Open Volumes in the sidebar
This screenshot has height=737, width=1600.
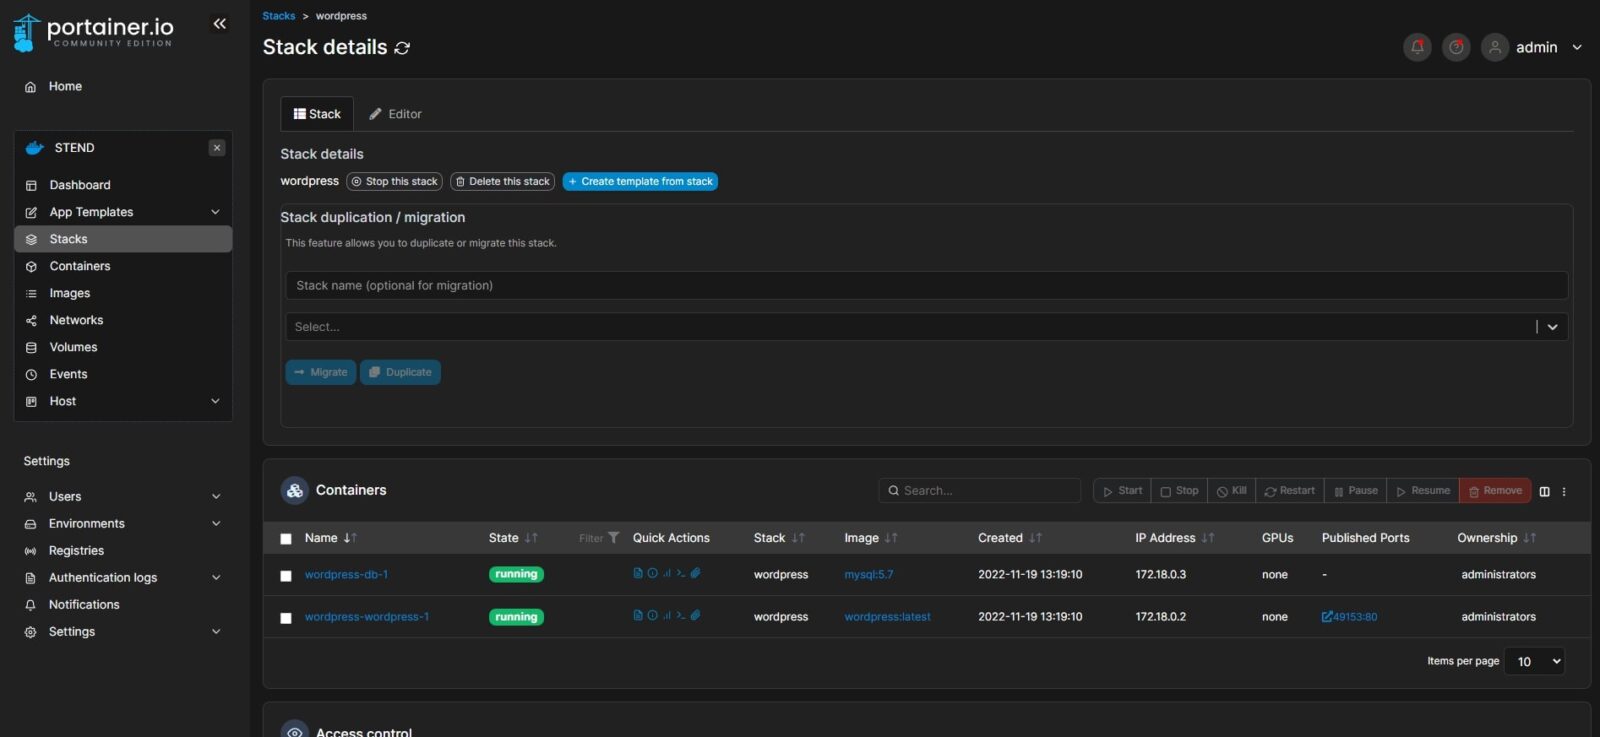(123, 347)
